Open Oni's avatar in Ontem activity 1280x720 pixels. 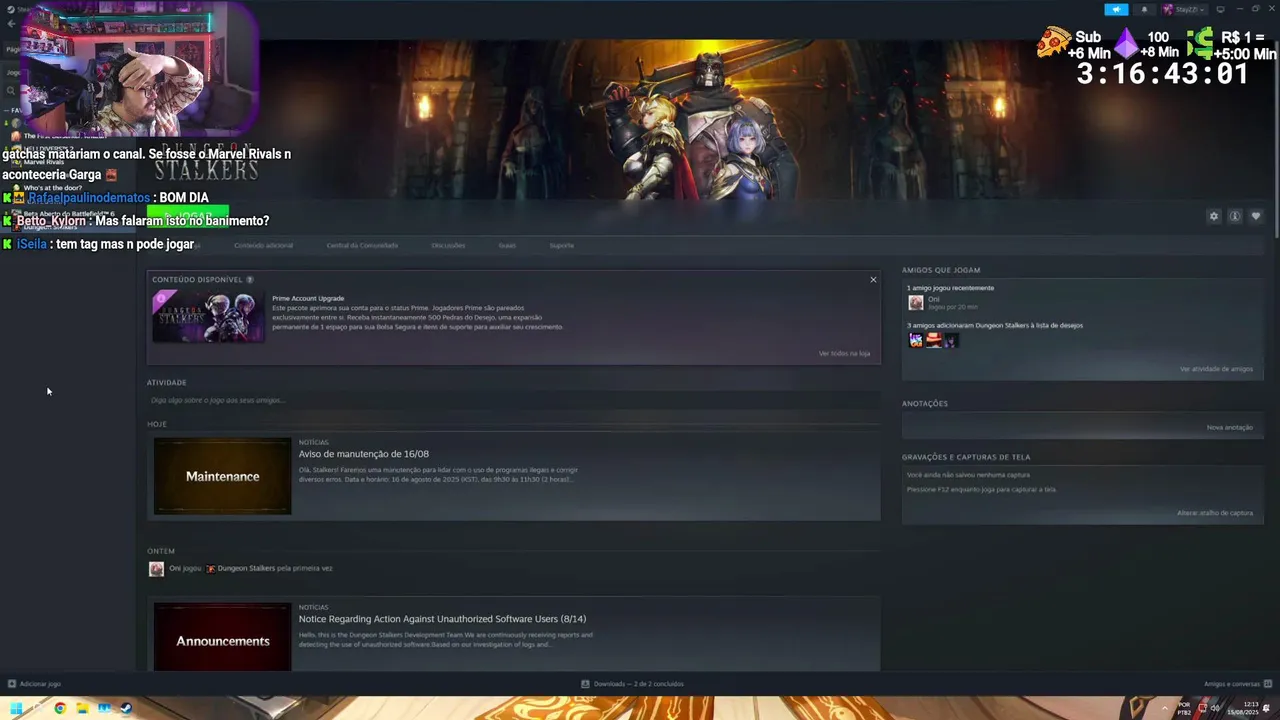[156, 569]
